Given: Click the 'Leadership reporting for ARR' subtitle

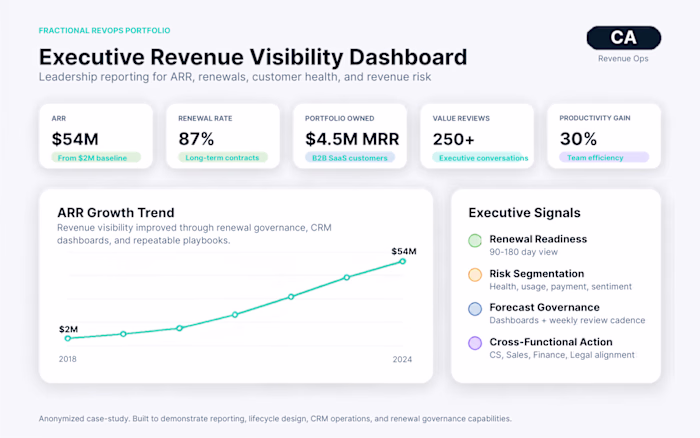Looking at the screenshot, I should click(235, 77).
